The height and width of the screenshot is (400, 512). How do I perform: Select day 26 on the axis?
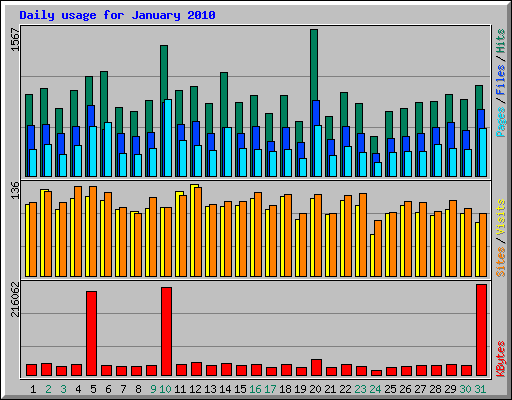coord(405,389)
